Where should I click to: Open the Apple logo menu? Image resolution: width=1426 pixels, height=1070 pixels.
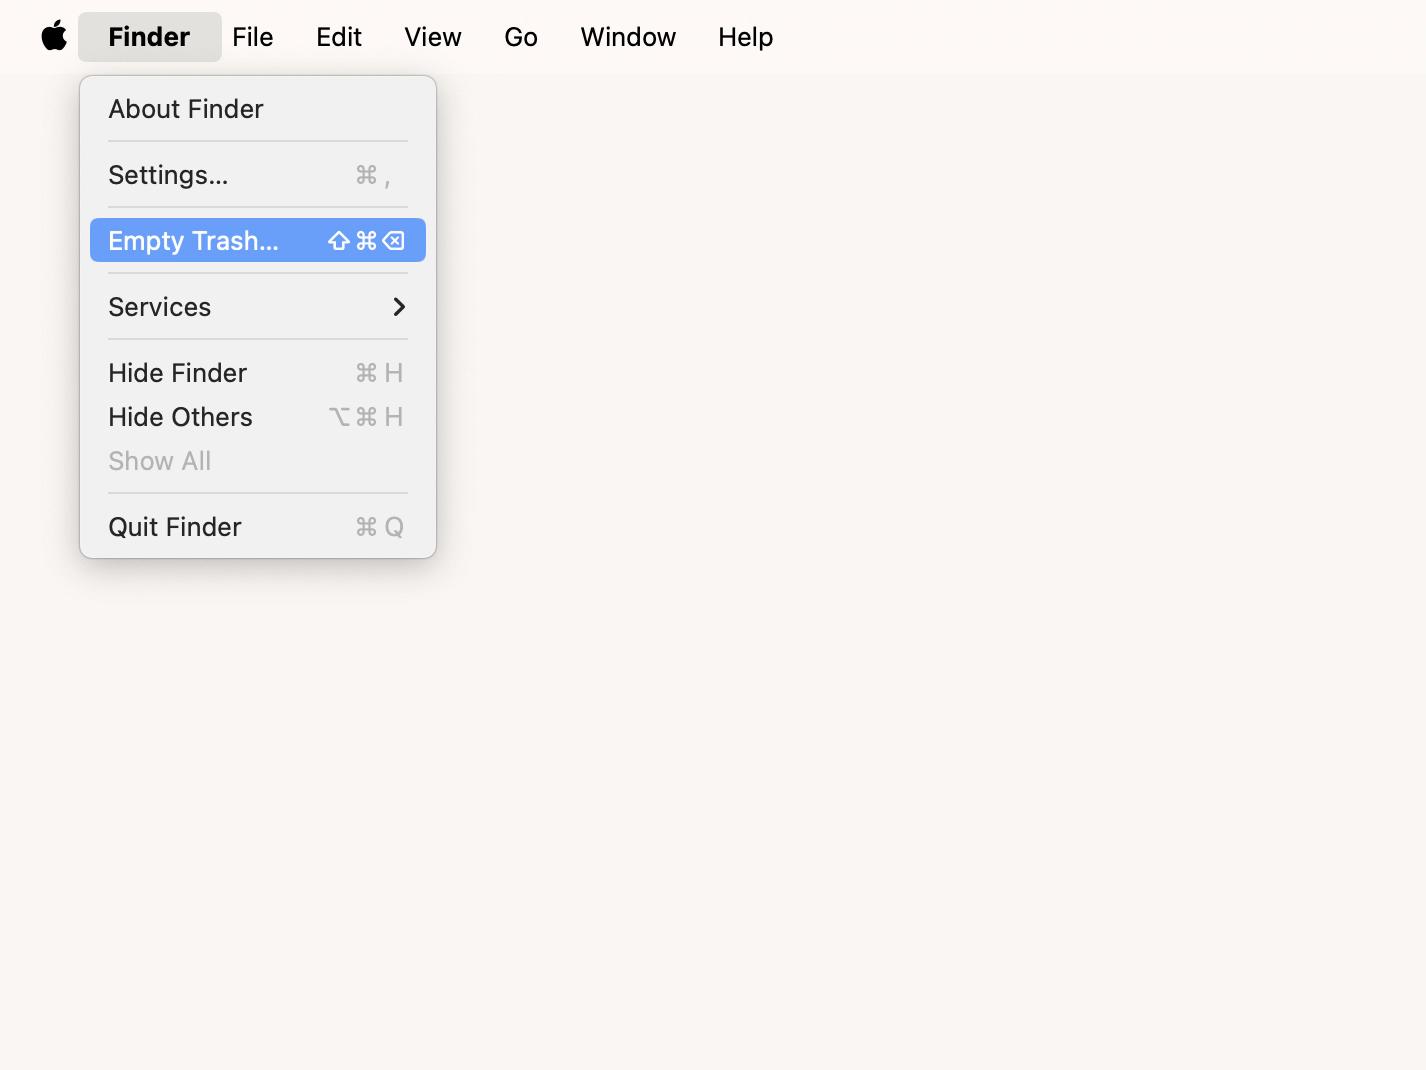click(54, 37)
